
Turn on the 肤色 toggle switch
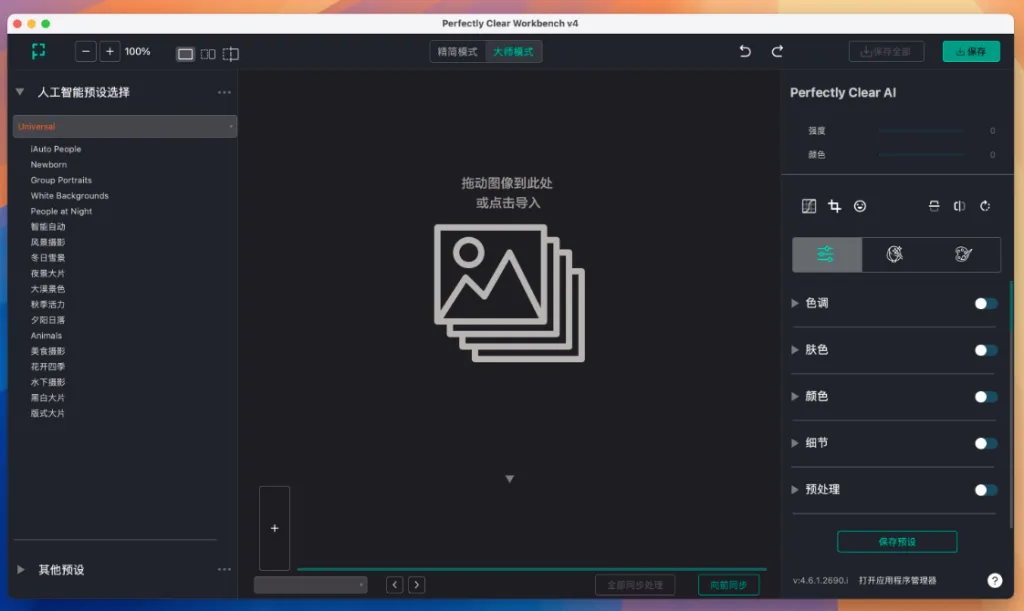986,350
